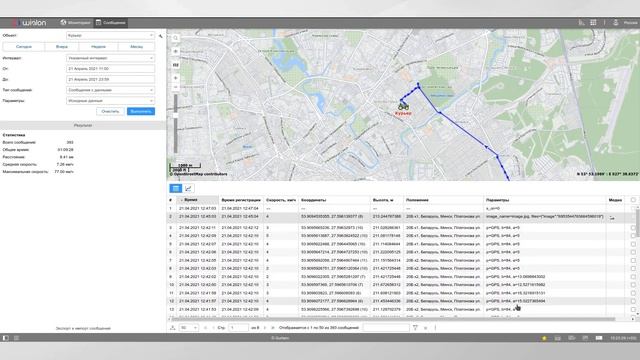Click the user profile icon in top bar
Image resolution: width=640 pixels, height=360 pixels.
616,22
